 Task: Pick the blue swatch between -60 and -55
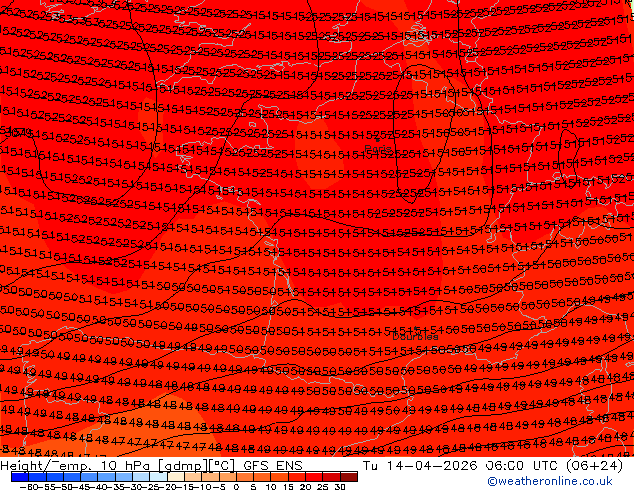point(37,477)
